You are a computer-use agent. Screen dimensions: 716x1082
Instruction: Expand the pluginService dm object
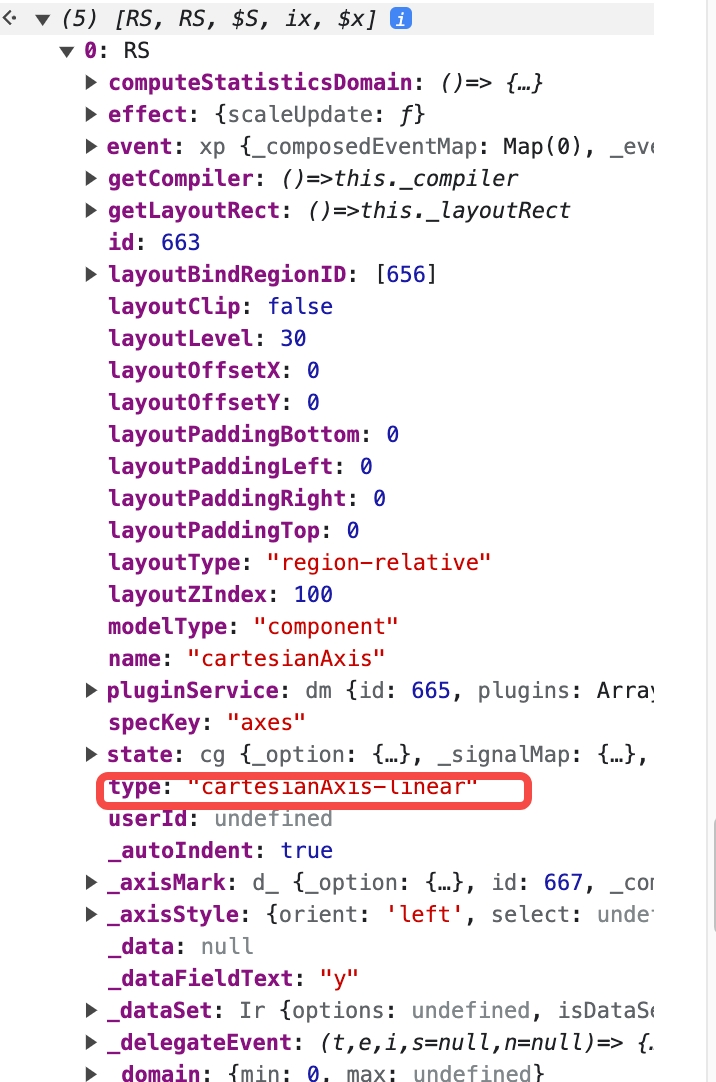[91, 691]
